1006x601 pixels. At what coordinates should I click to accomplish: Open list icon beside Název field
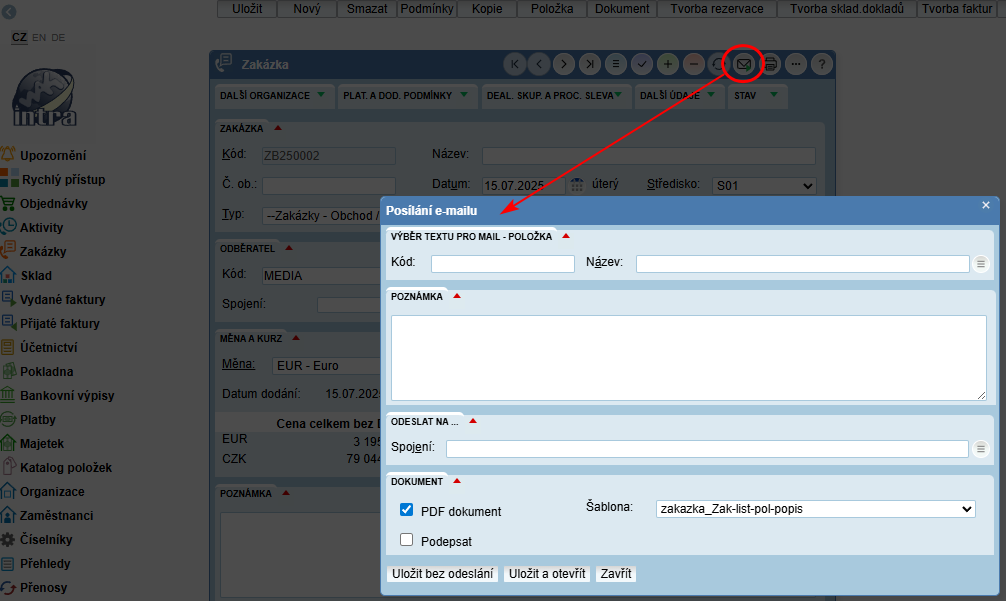(981, 263)
